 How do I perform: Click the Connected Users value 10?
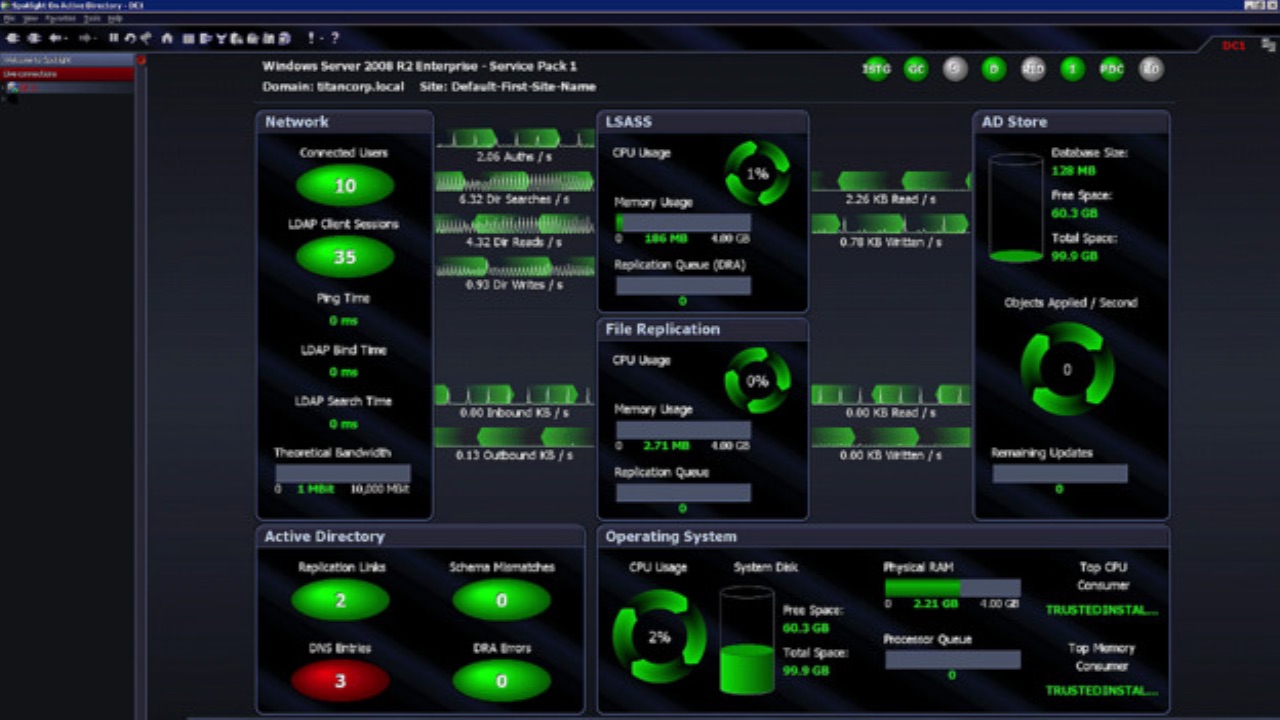(345, 185)
